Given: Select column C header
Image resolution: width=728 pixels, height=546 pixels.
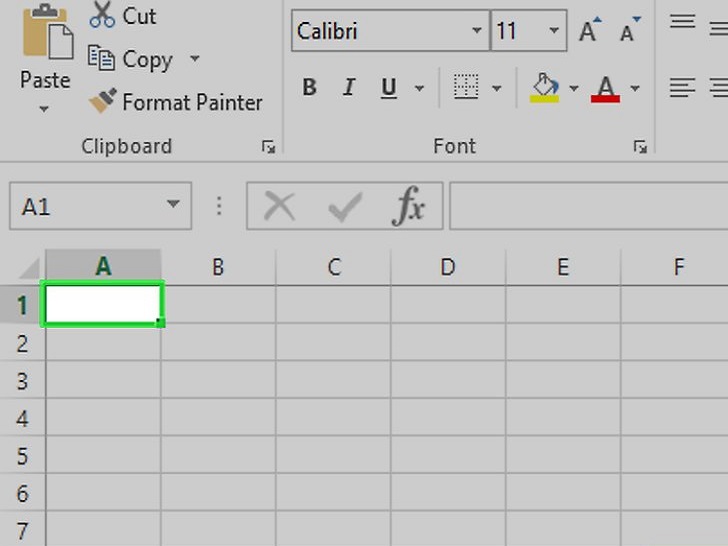Looking at the screenshot, I should click(x=334, y=267).
